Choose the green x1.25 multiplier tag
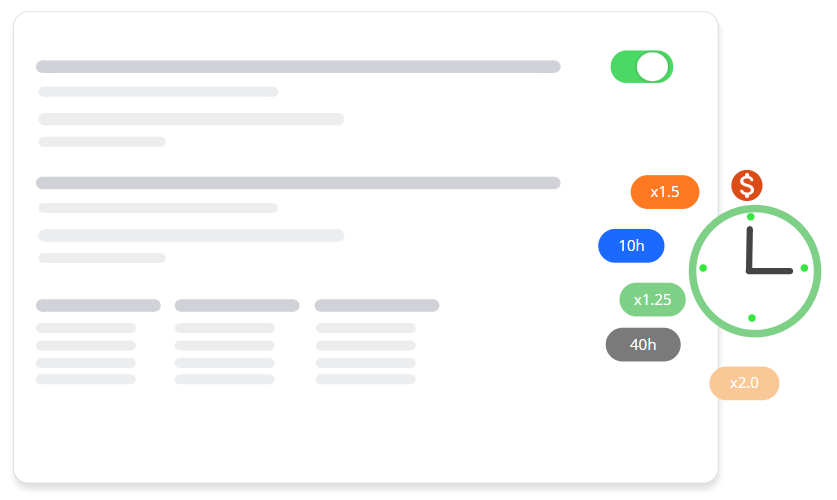This screenshot has width=837, height=500. pyautogui.click(x=652, y=300)
